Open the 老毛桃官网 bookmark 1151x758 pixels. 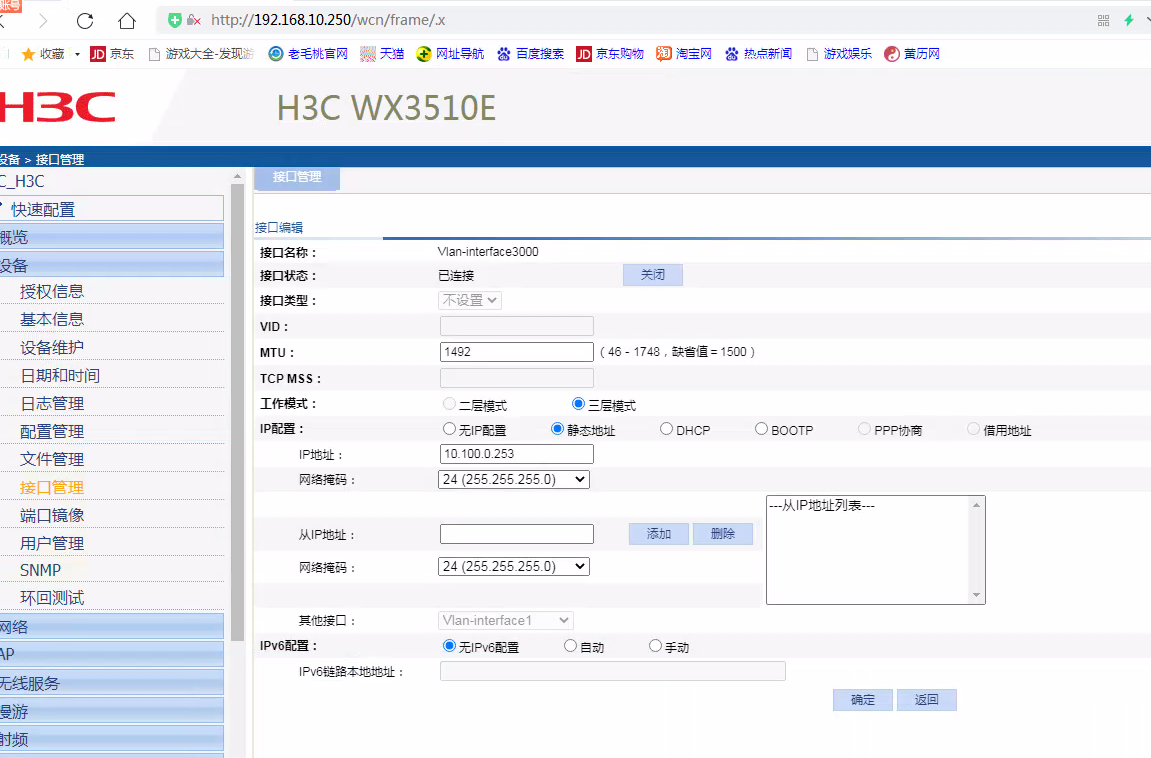308,54
